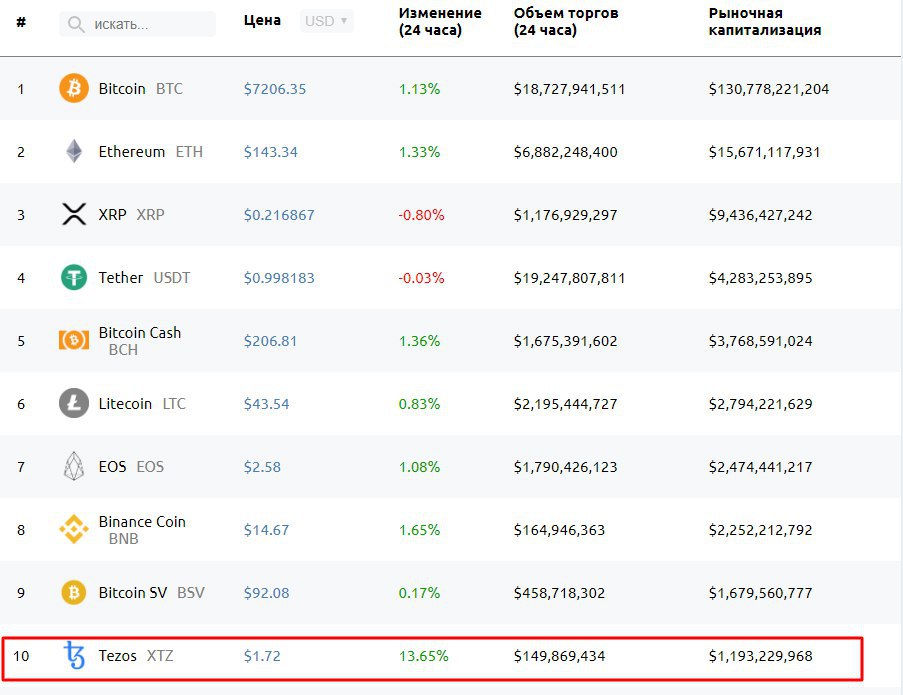Click the Bitcoin Cash logo icon
This screenshot has width=903, height=695.
tap(74, 340)
